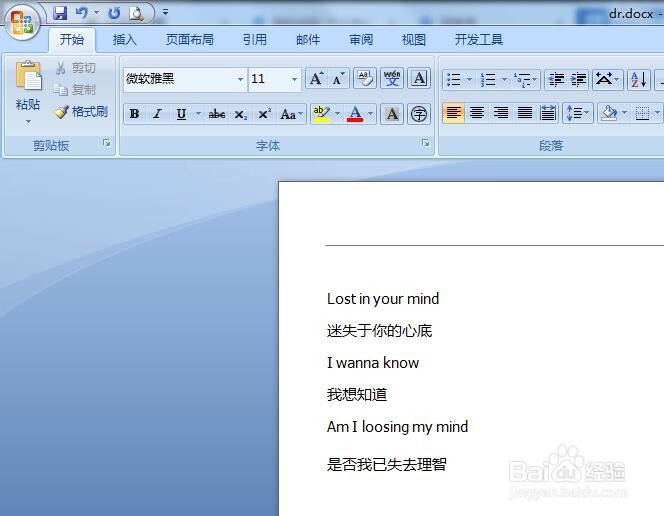Expand the font size dropdown list
The image size is (664, 516).
point(294,79)
